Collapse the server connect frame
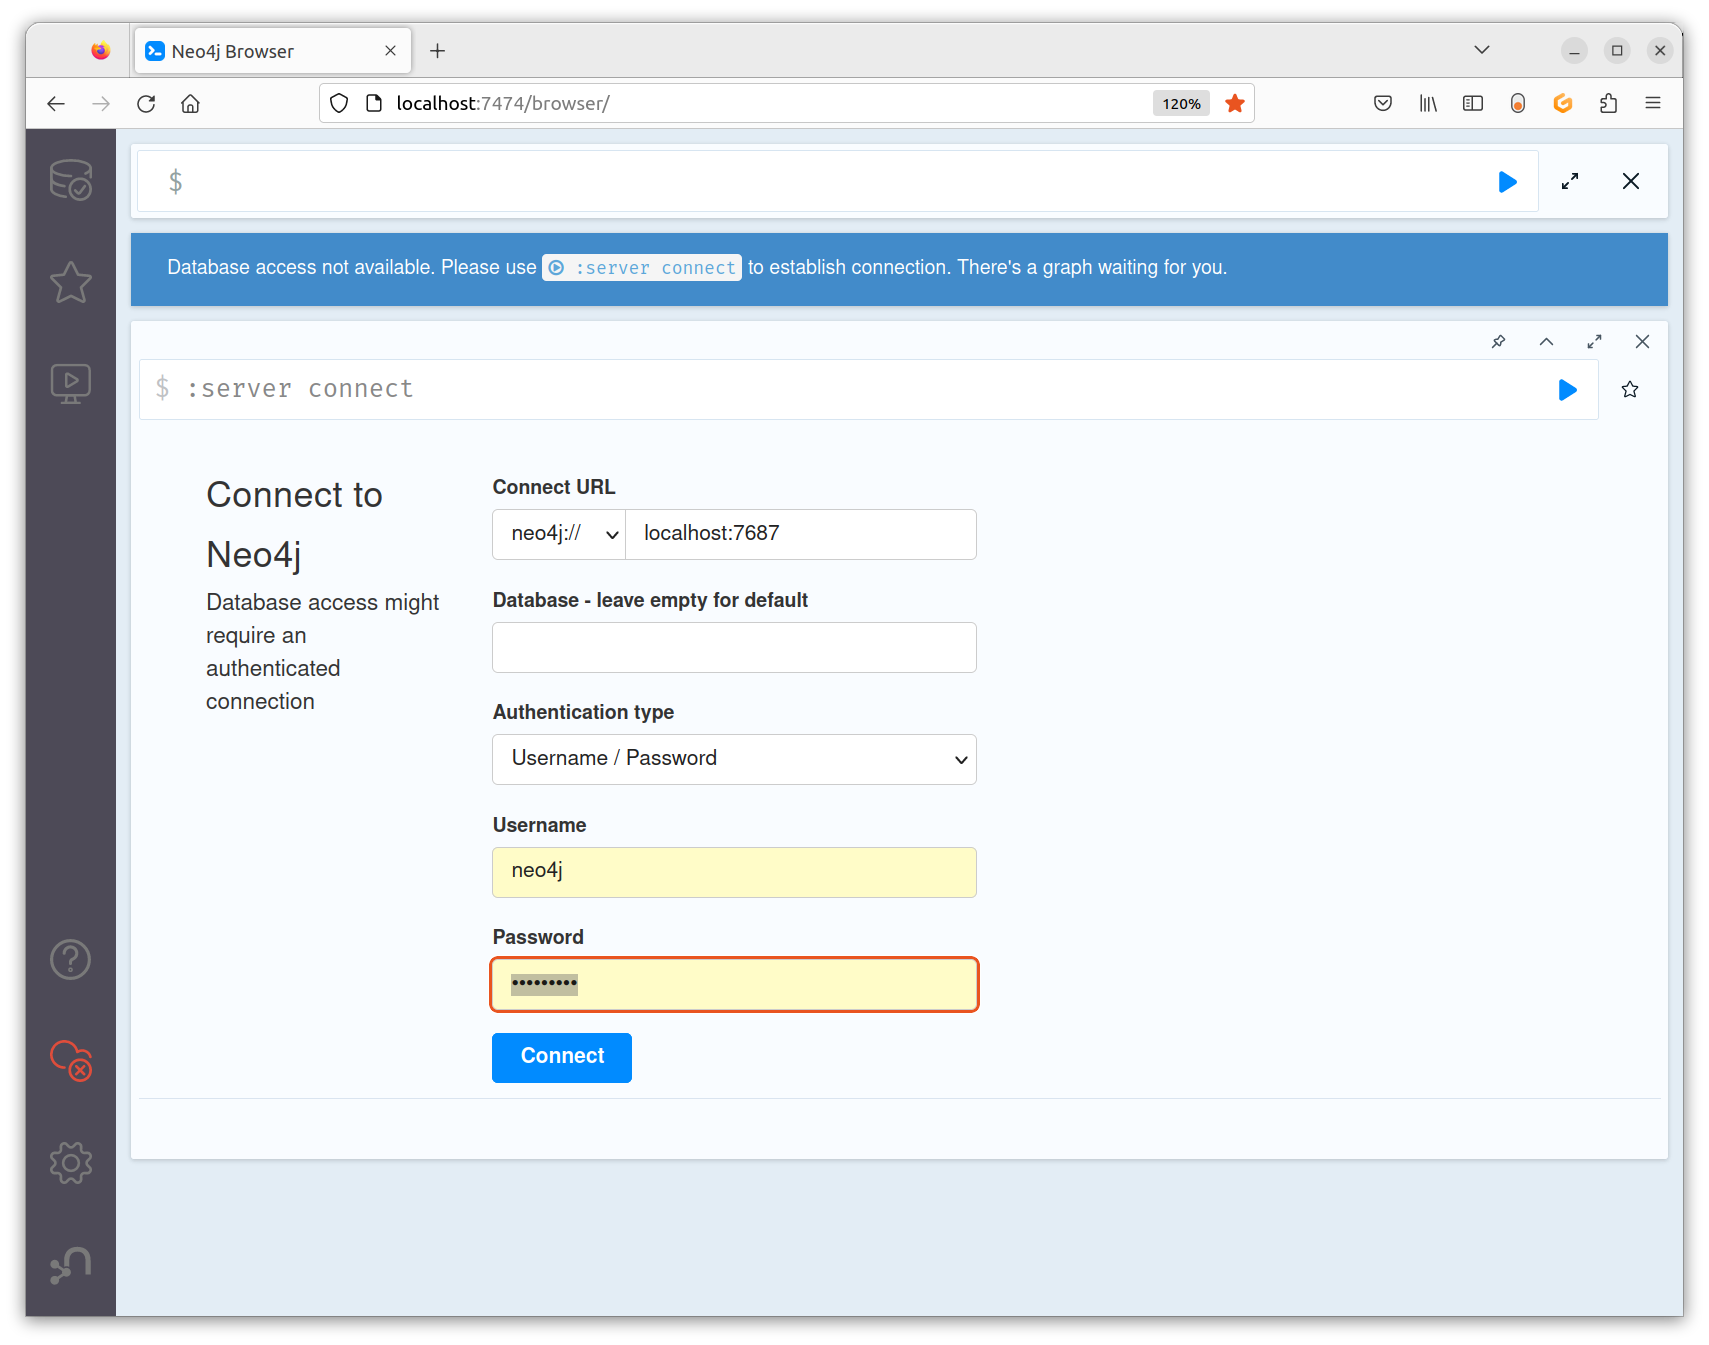Viewport: 1709px width, 1345px height. point(1546,342)
